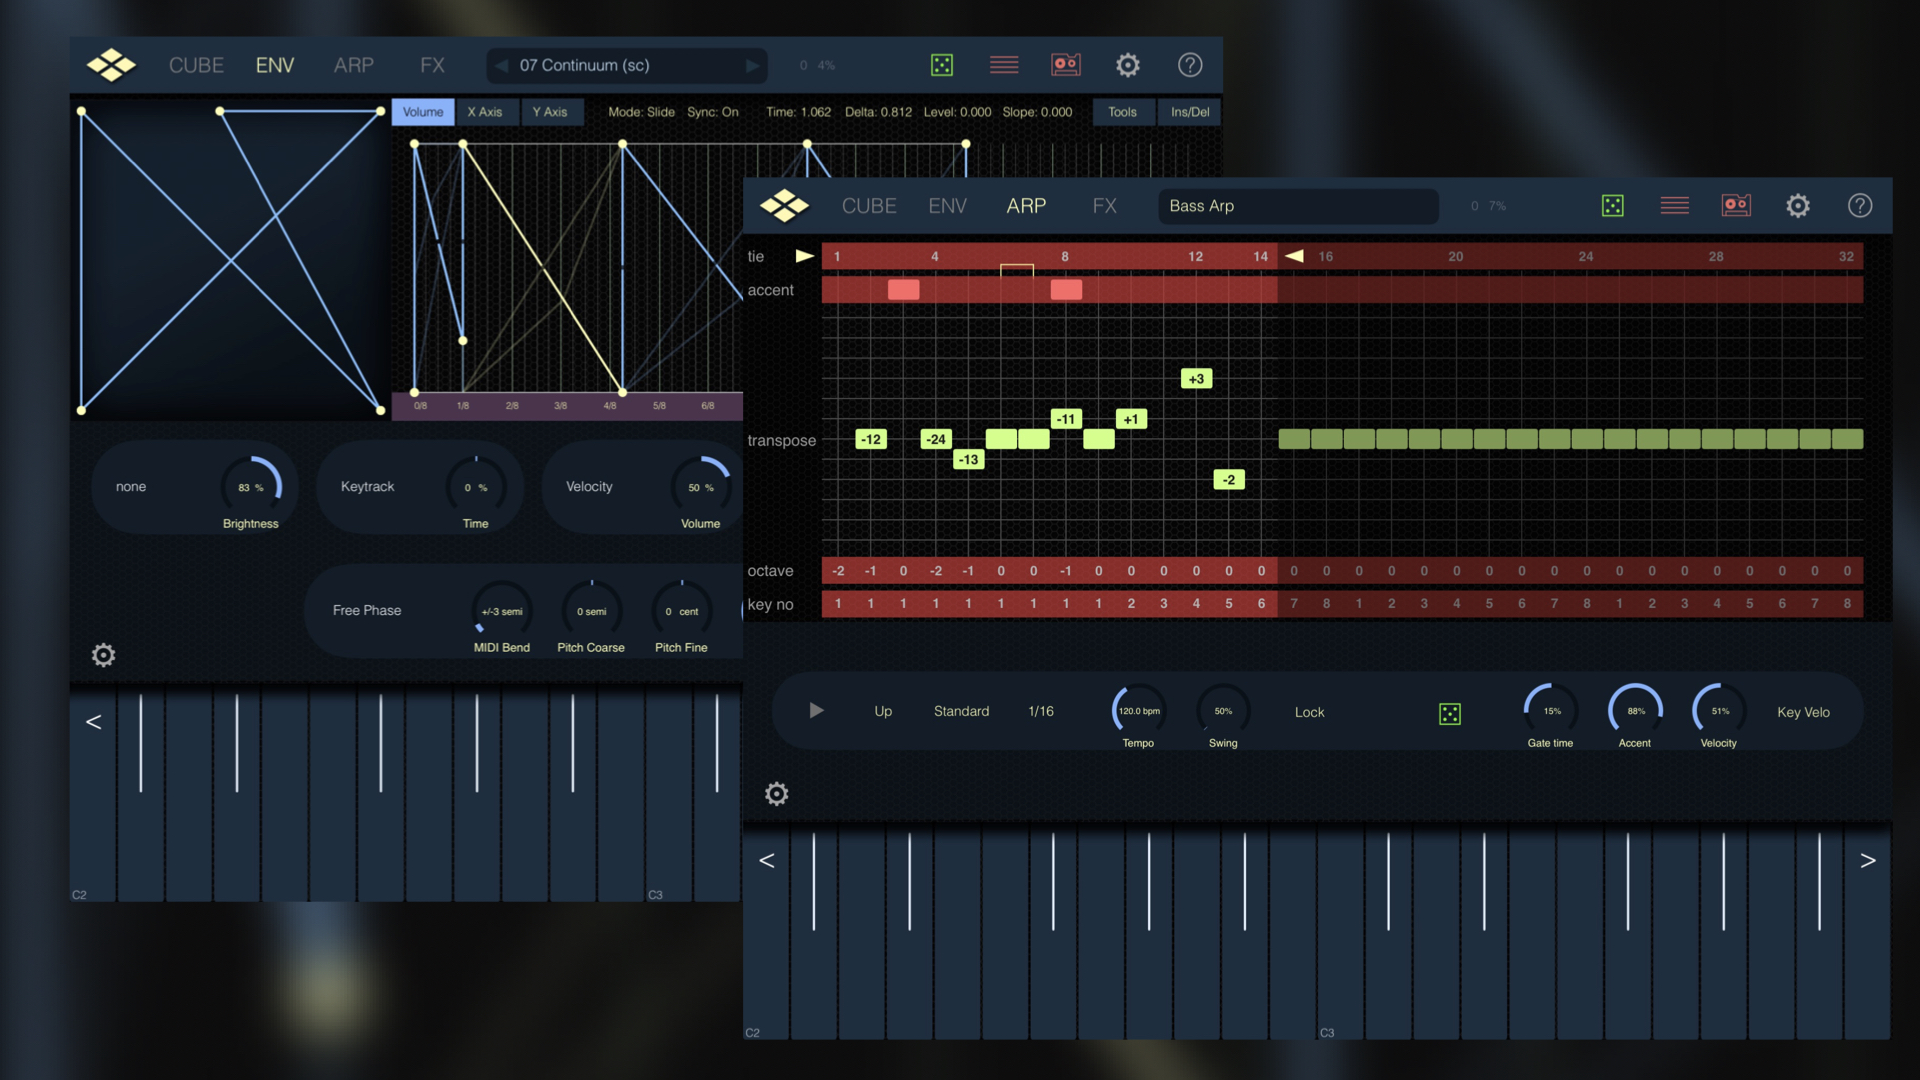Screen dimensions: 1920x1080
Task: Open the Up arpeggio direction selector
Action: 882,711
